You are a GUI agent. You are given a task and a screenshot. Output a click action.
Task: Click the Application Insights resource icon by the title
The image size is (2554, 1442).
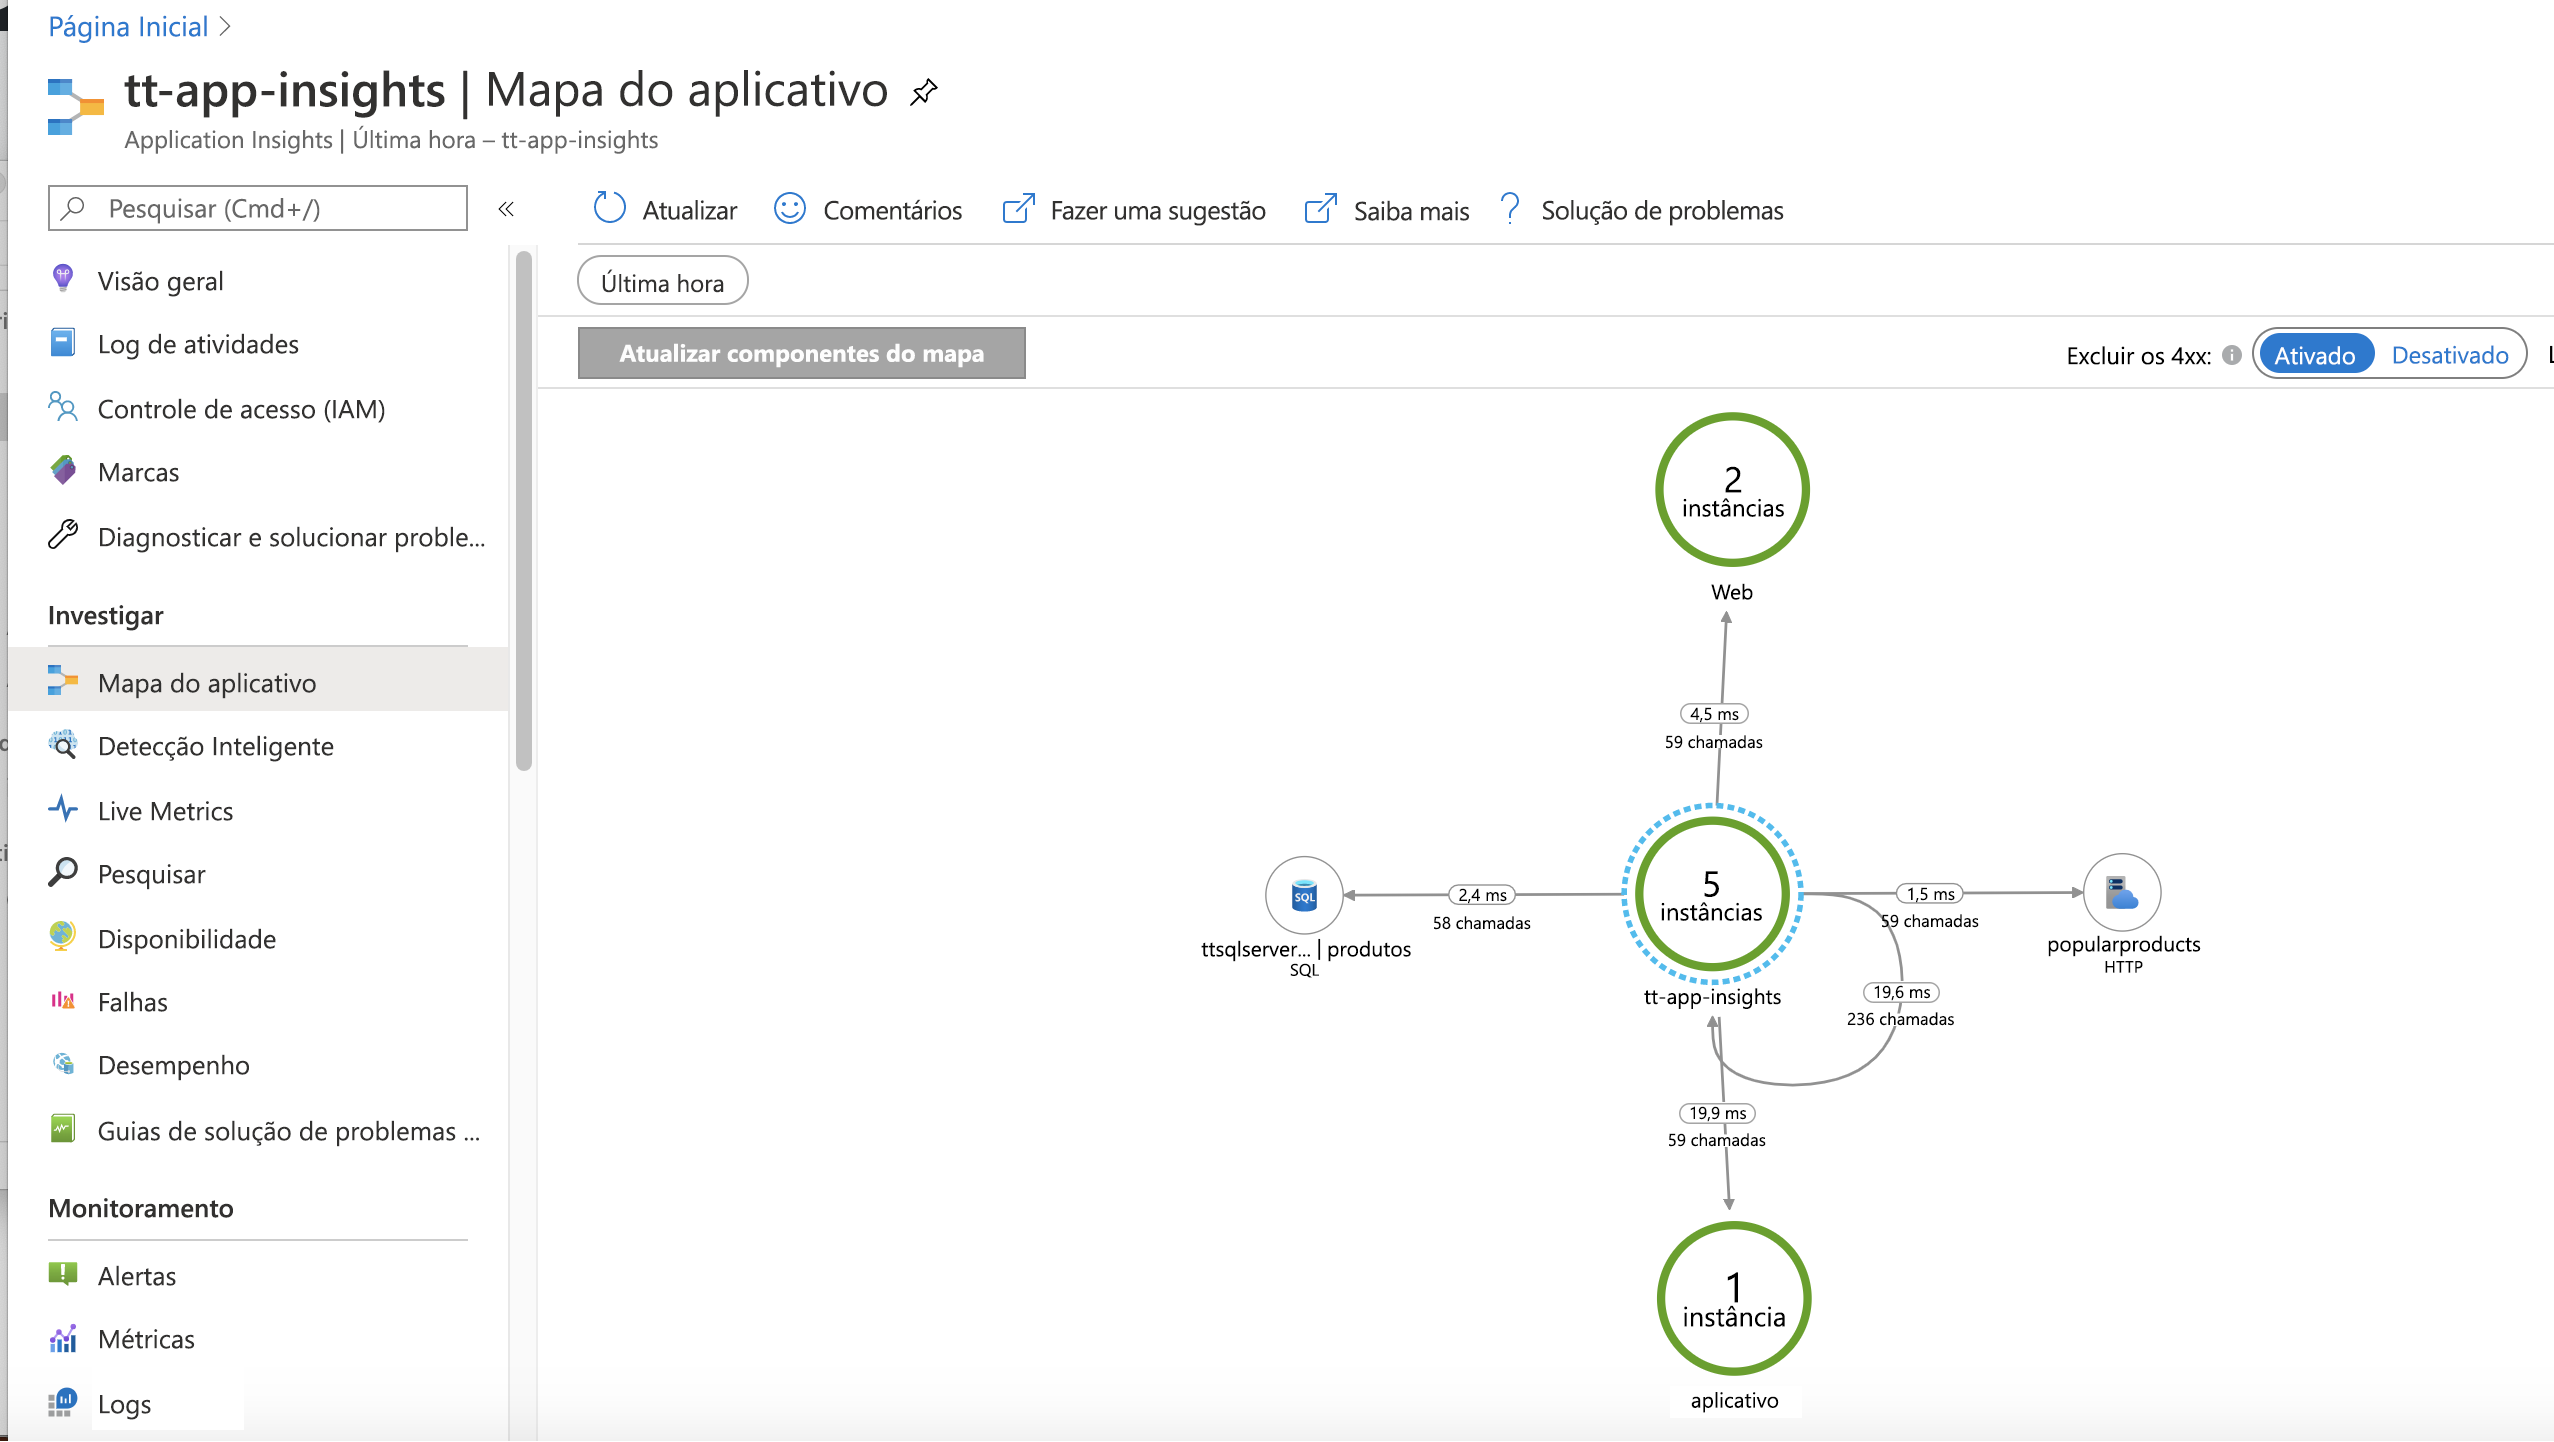(75, 107)
